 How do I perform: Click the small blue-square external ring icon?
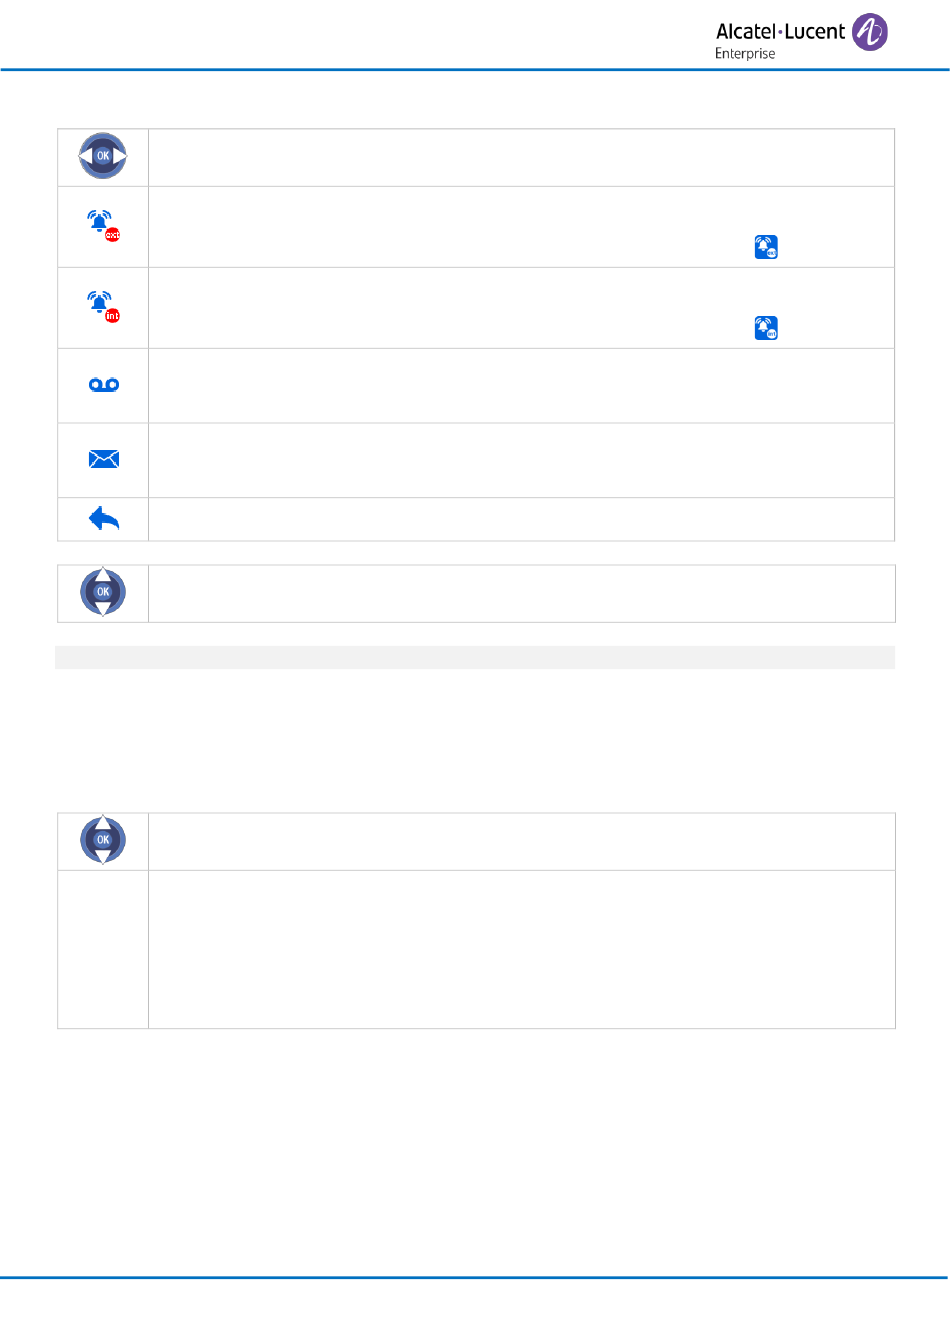tap(766, 247)
